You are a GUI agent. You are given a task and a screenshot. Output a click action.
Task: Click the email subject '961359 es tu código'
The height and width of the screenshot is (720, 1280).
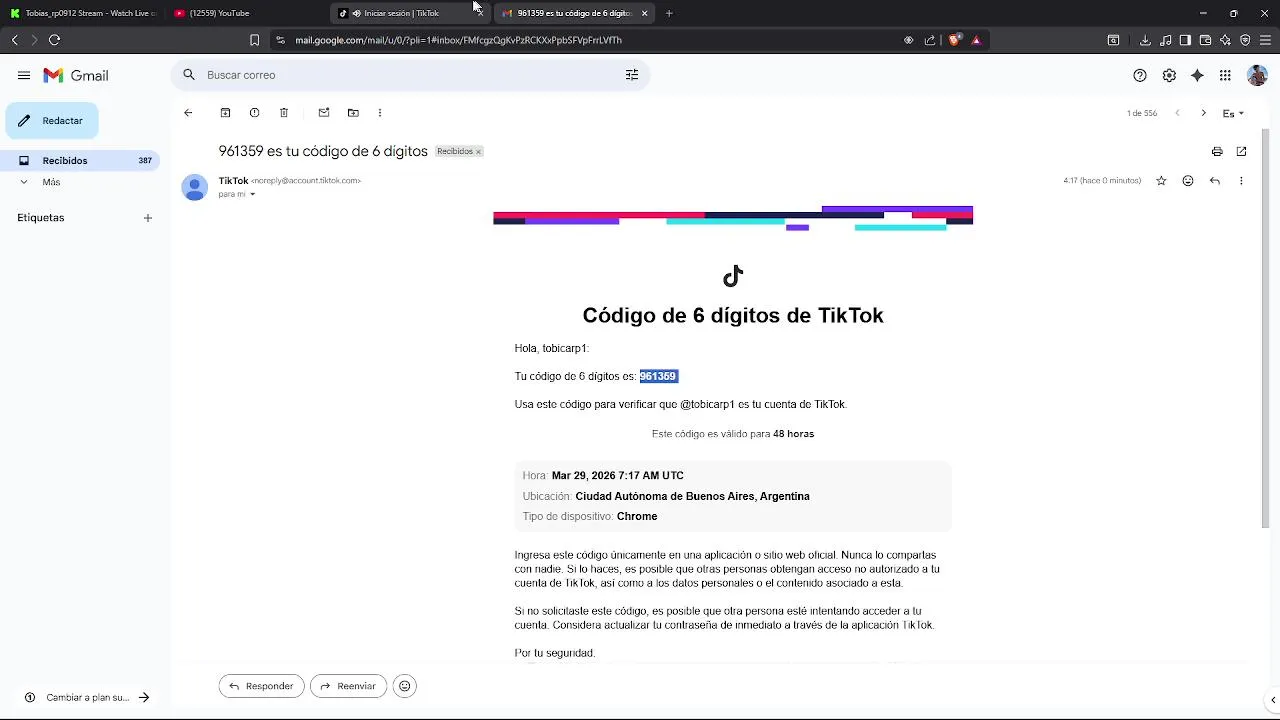(x=323, y=151)
